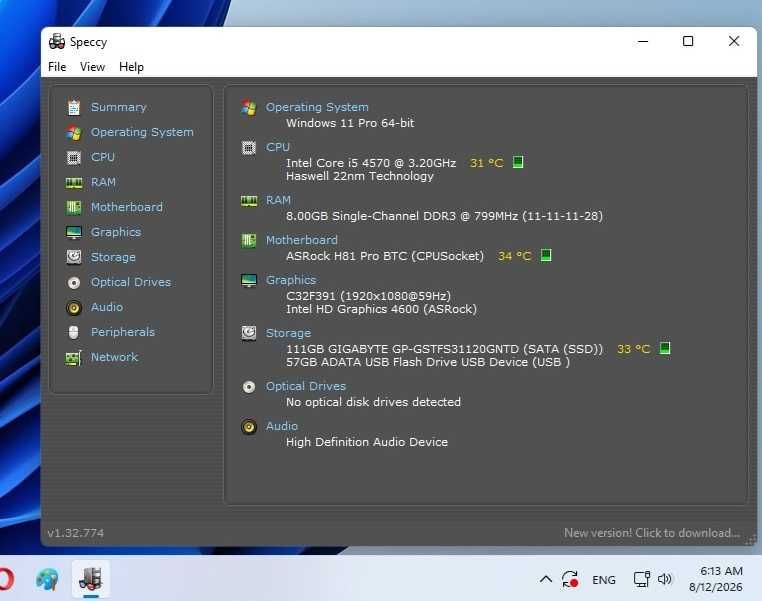Click the Network card icon in sidebar
The image size is (762, 601).
coord(74,358)
